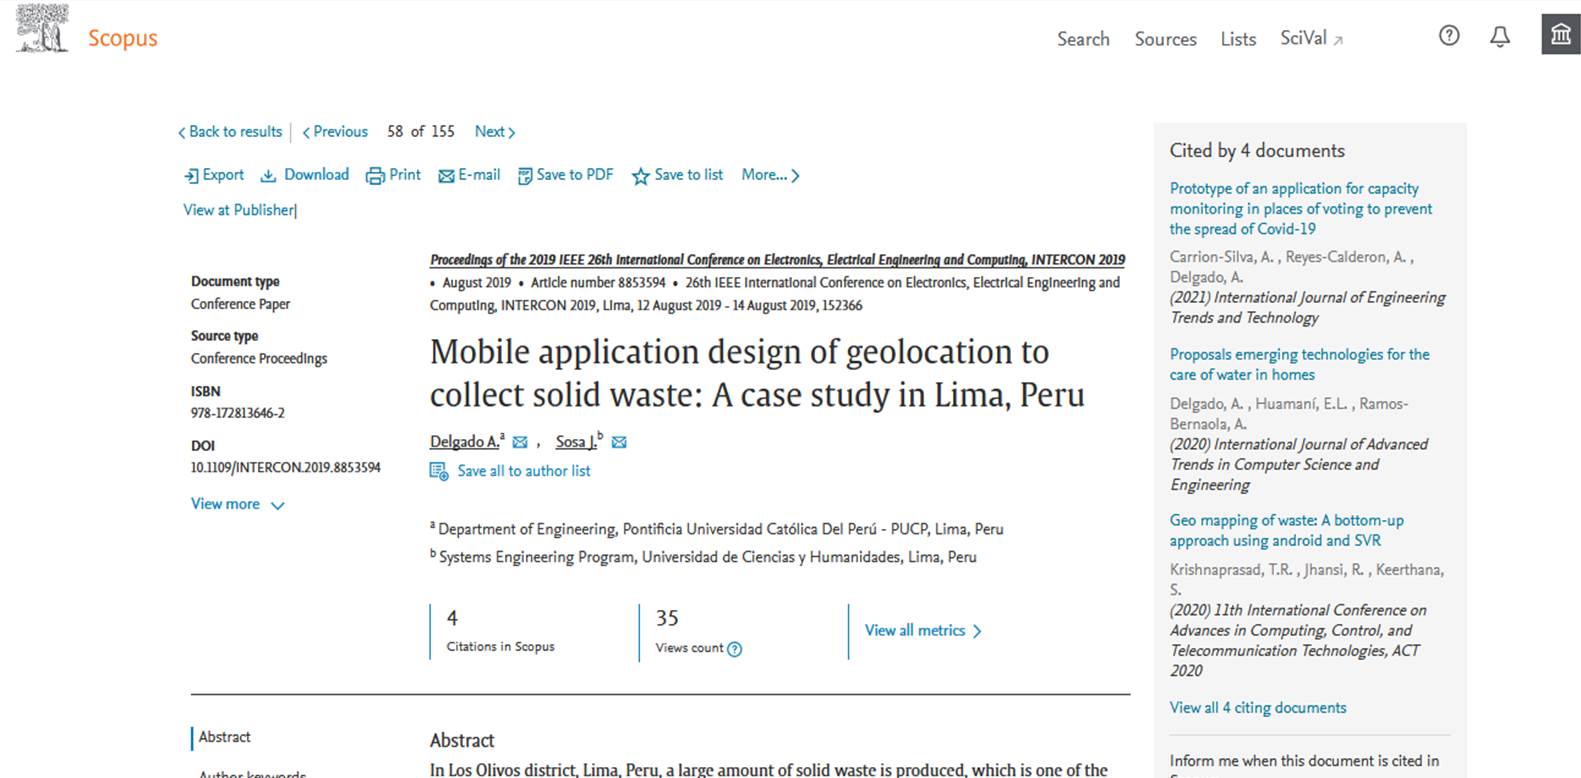1581x778 pixels.
Task: Click the Abstract heading above the text
Action: (462, 741)
